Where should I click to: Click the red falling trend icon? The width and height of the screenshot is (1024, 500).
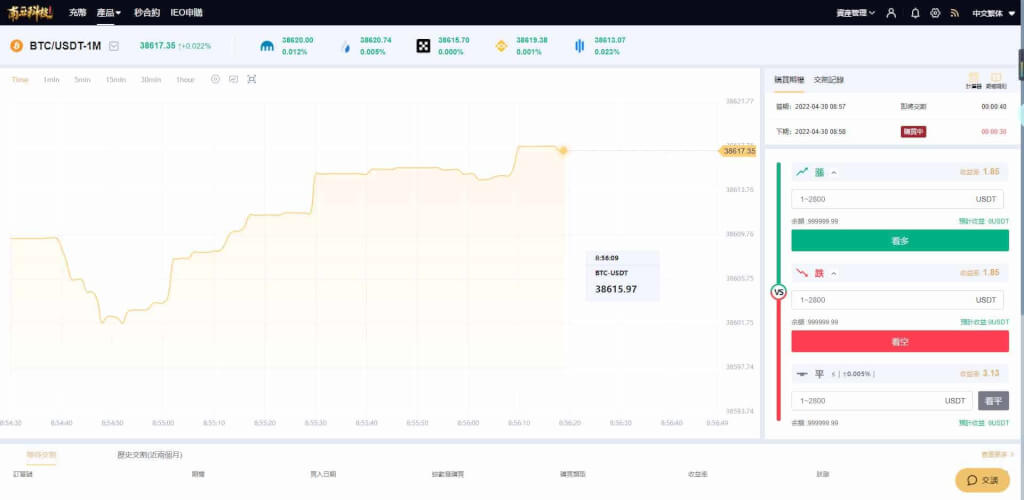803,272
